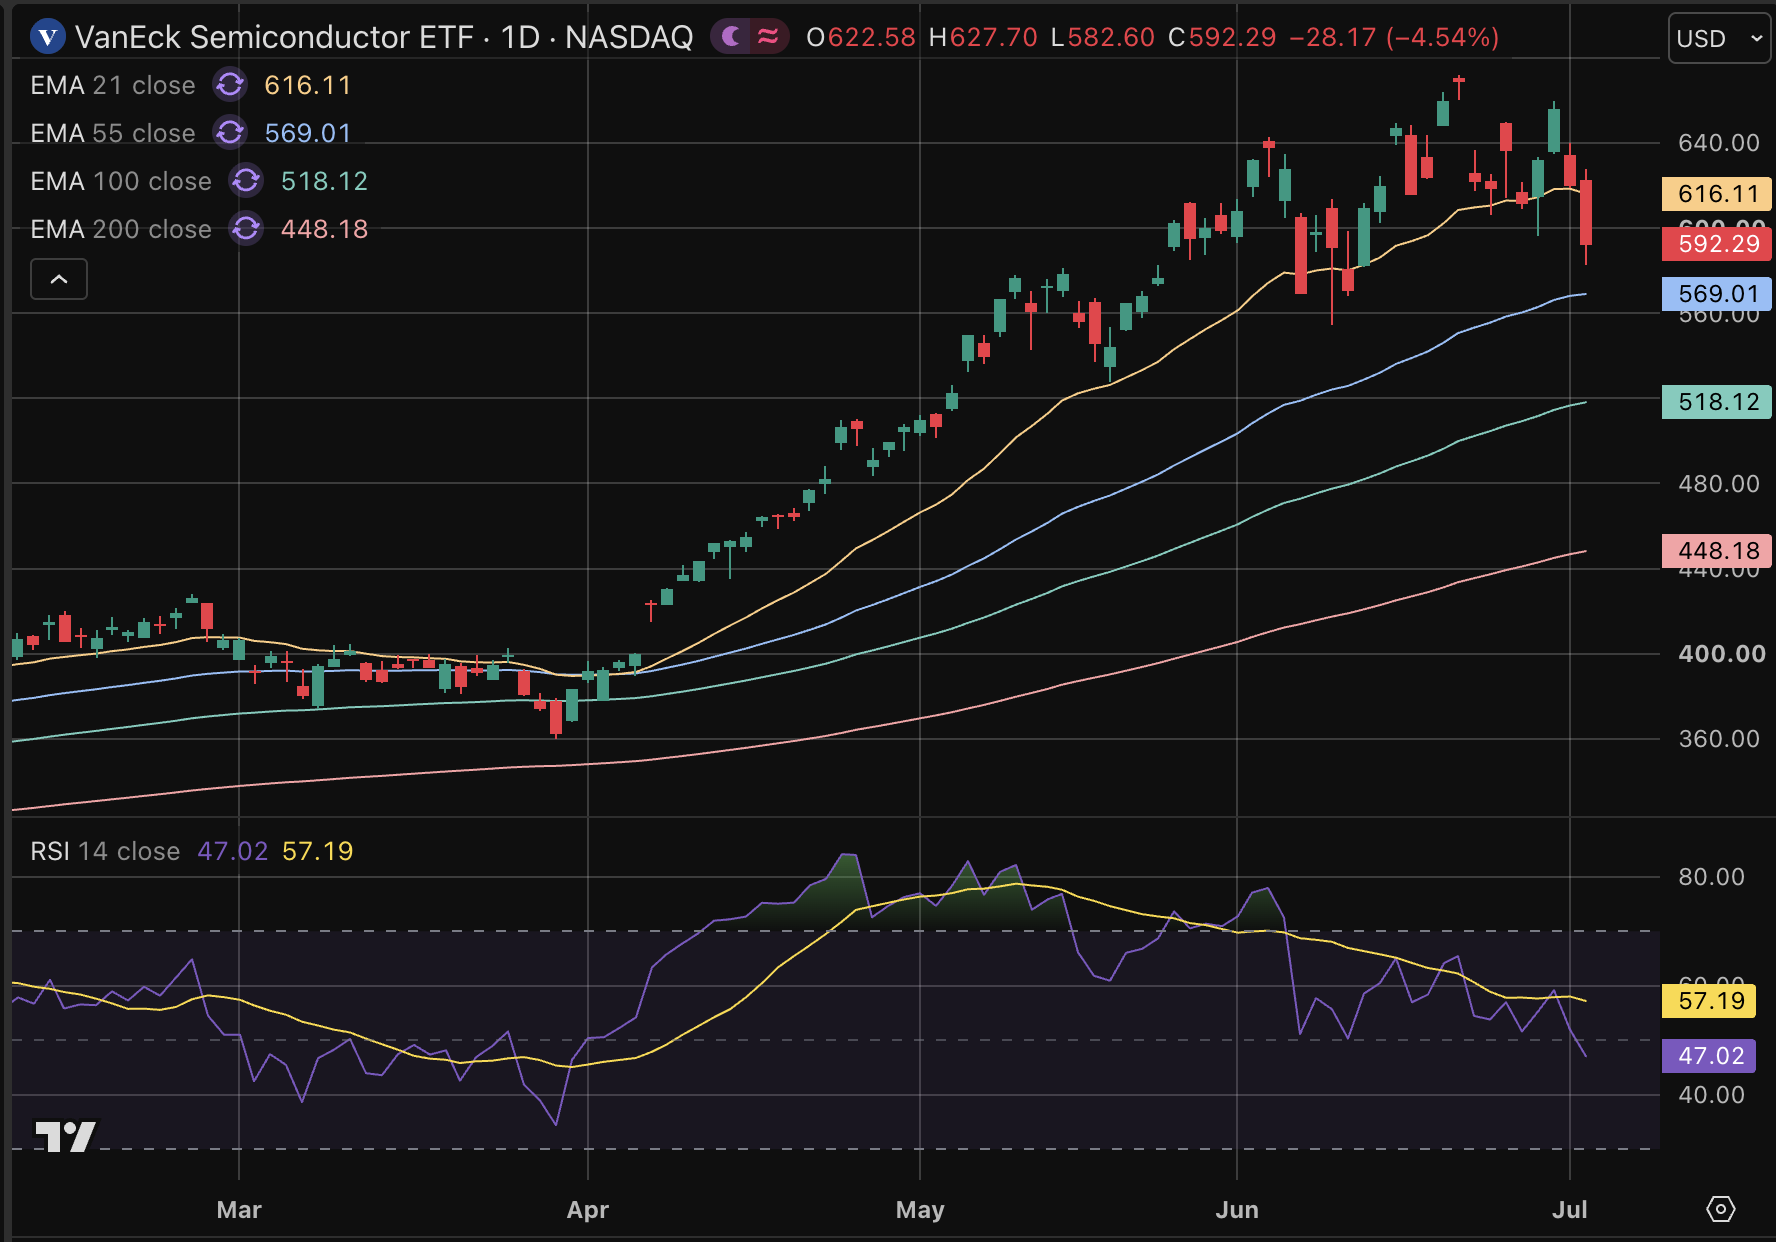Screen dimensions: 1776x1242
Task: Click the 480.00 price axis label
Action: click(x=1718, y=484)
